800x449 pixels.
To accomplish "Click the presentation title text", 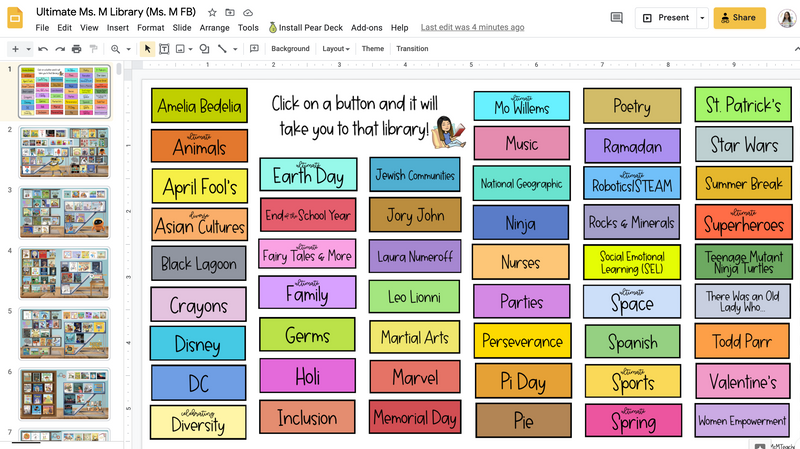I will click(116, 12).
